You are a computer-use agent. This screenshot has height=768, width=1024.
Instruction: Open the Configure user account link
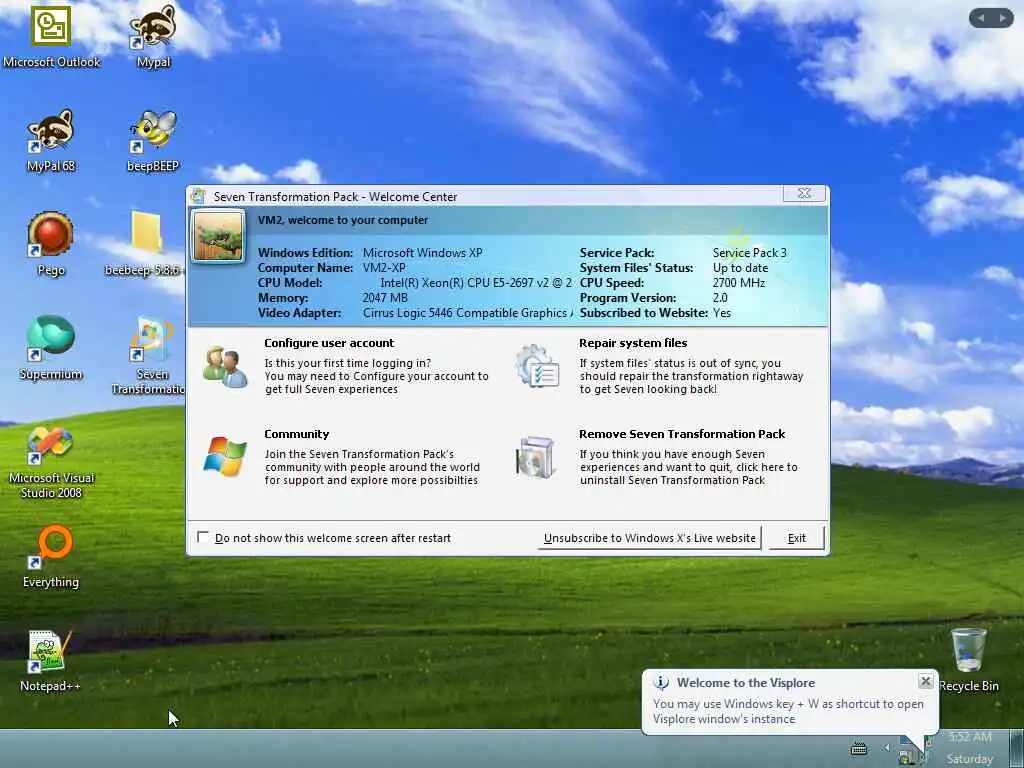pos(329,343)
